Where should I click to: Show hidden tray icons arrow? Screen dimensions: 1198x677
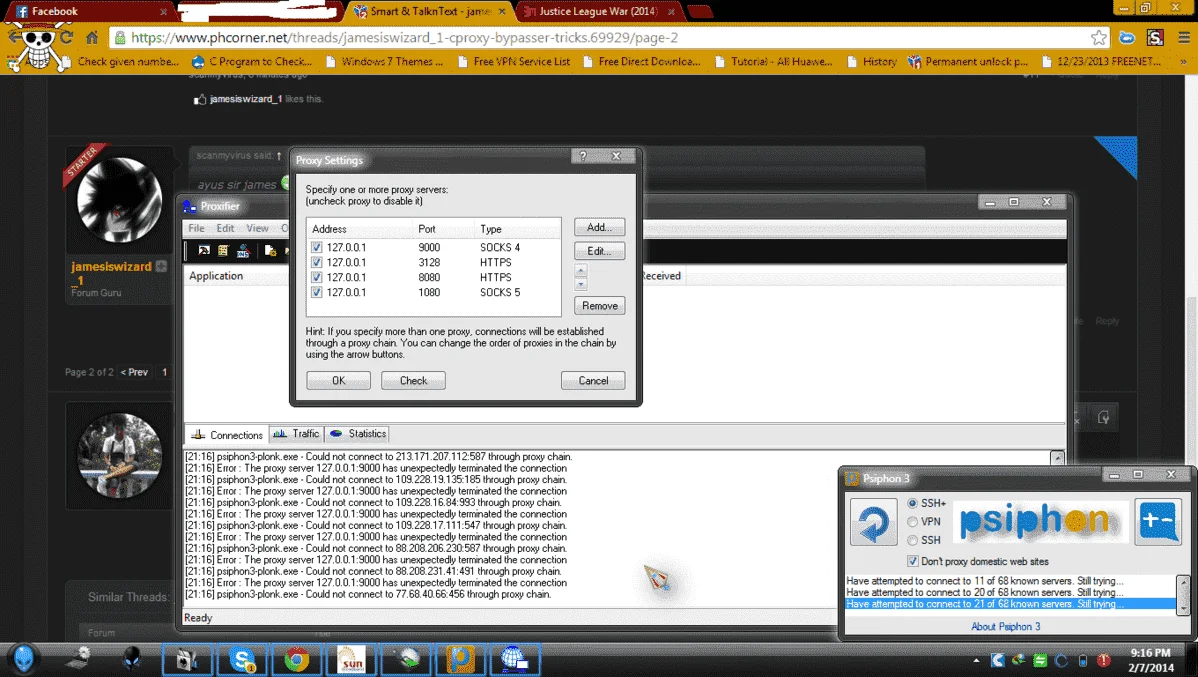click(x=976, y=660)
